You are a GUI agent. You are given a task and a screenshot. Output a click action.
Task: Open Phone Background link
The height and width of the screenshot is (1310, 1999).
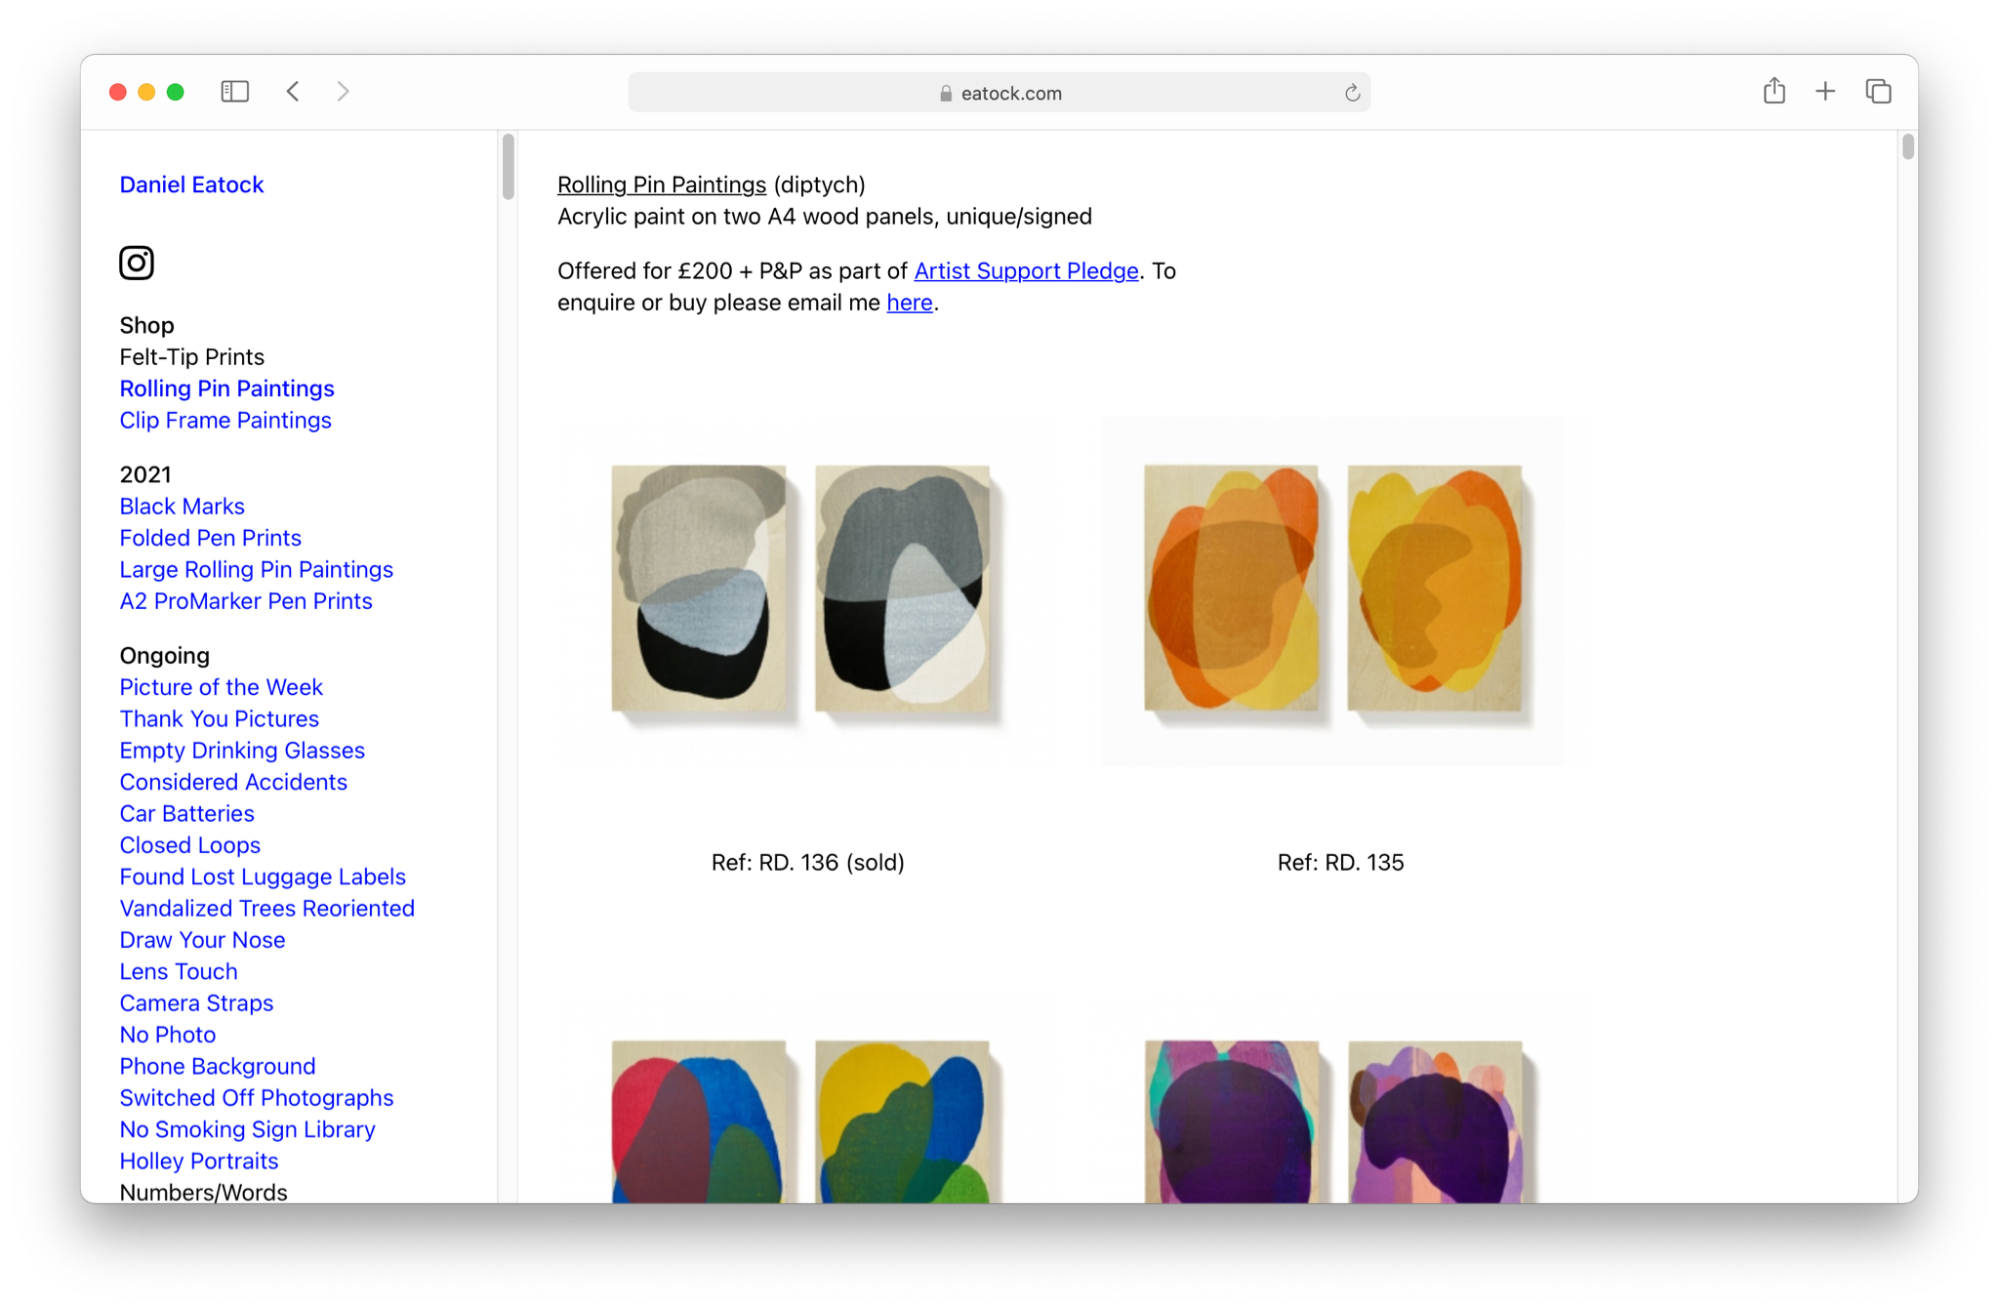point(217,1067)
